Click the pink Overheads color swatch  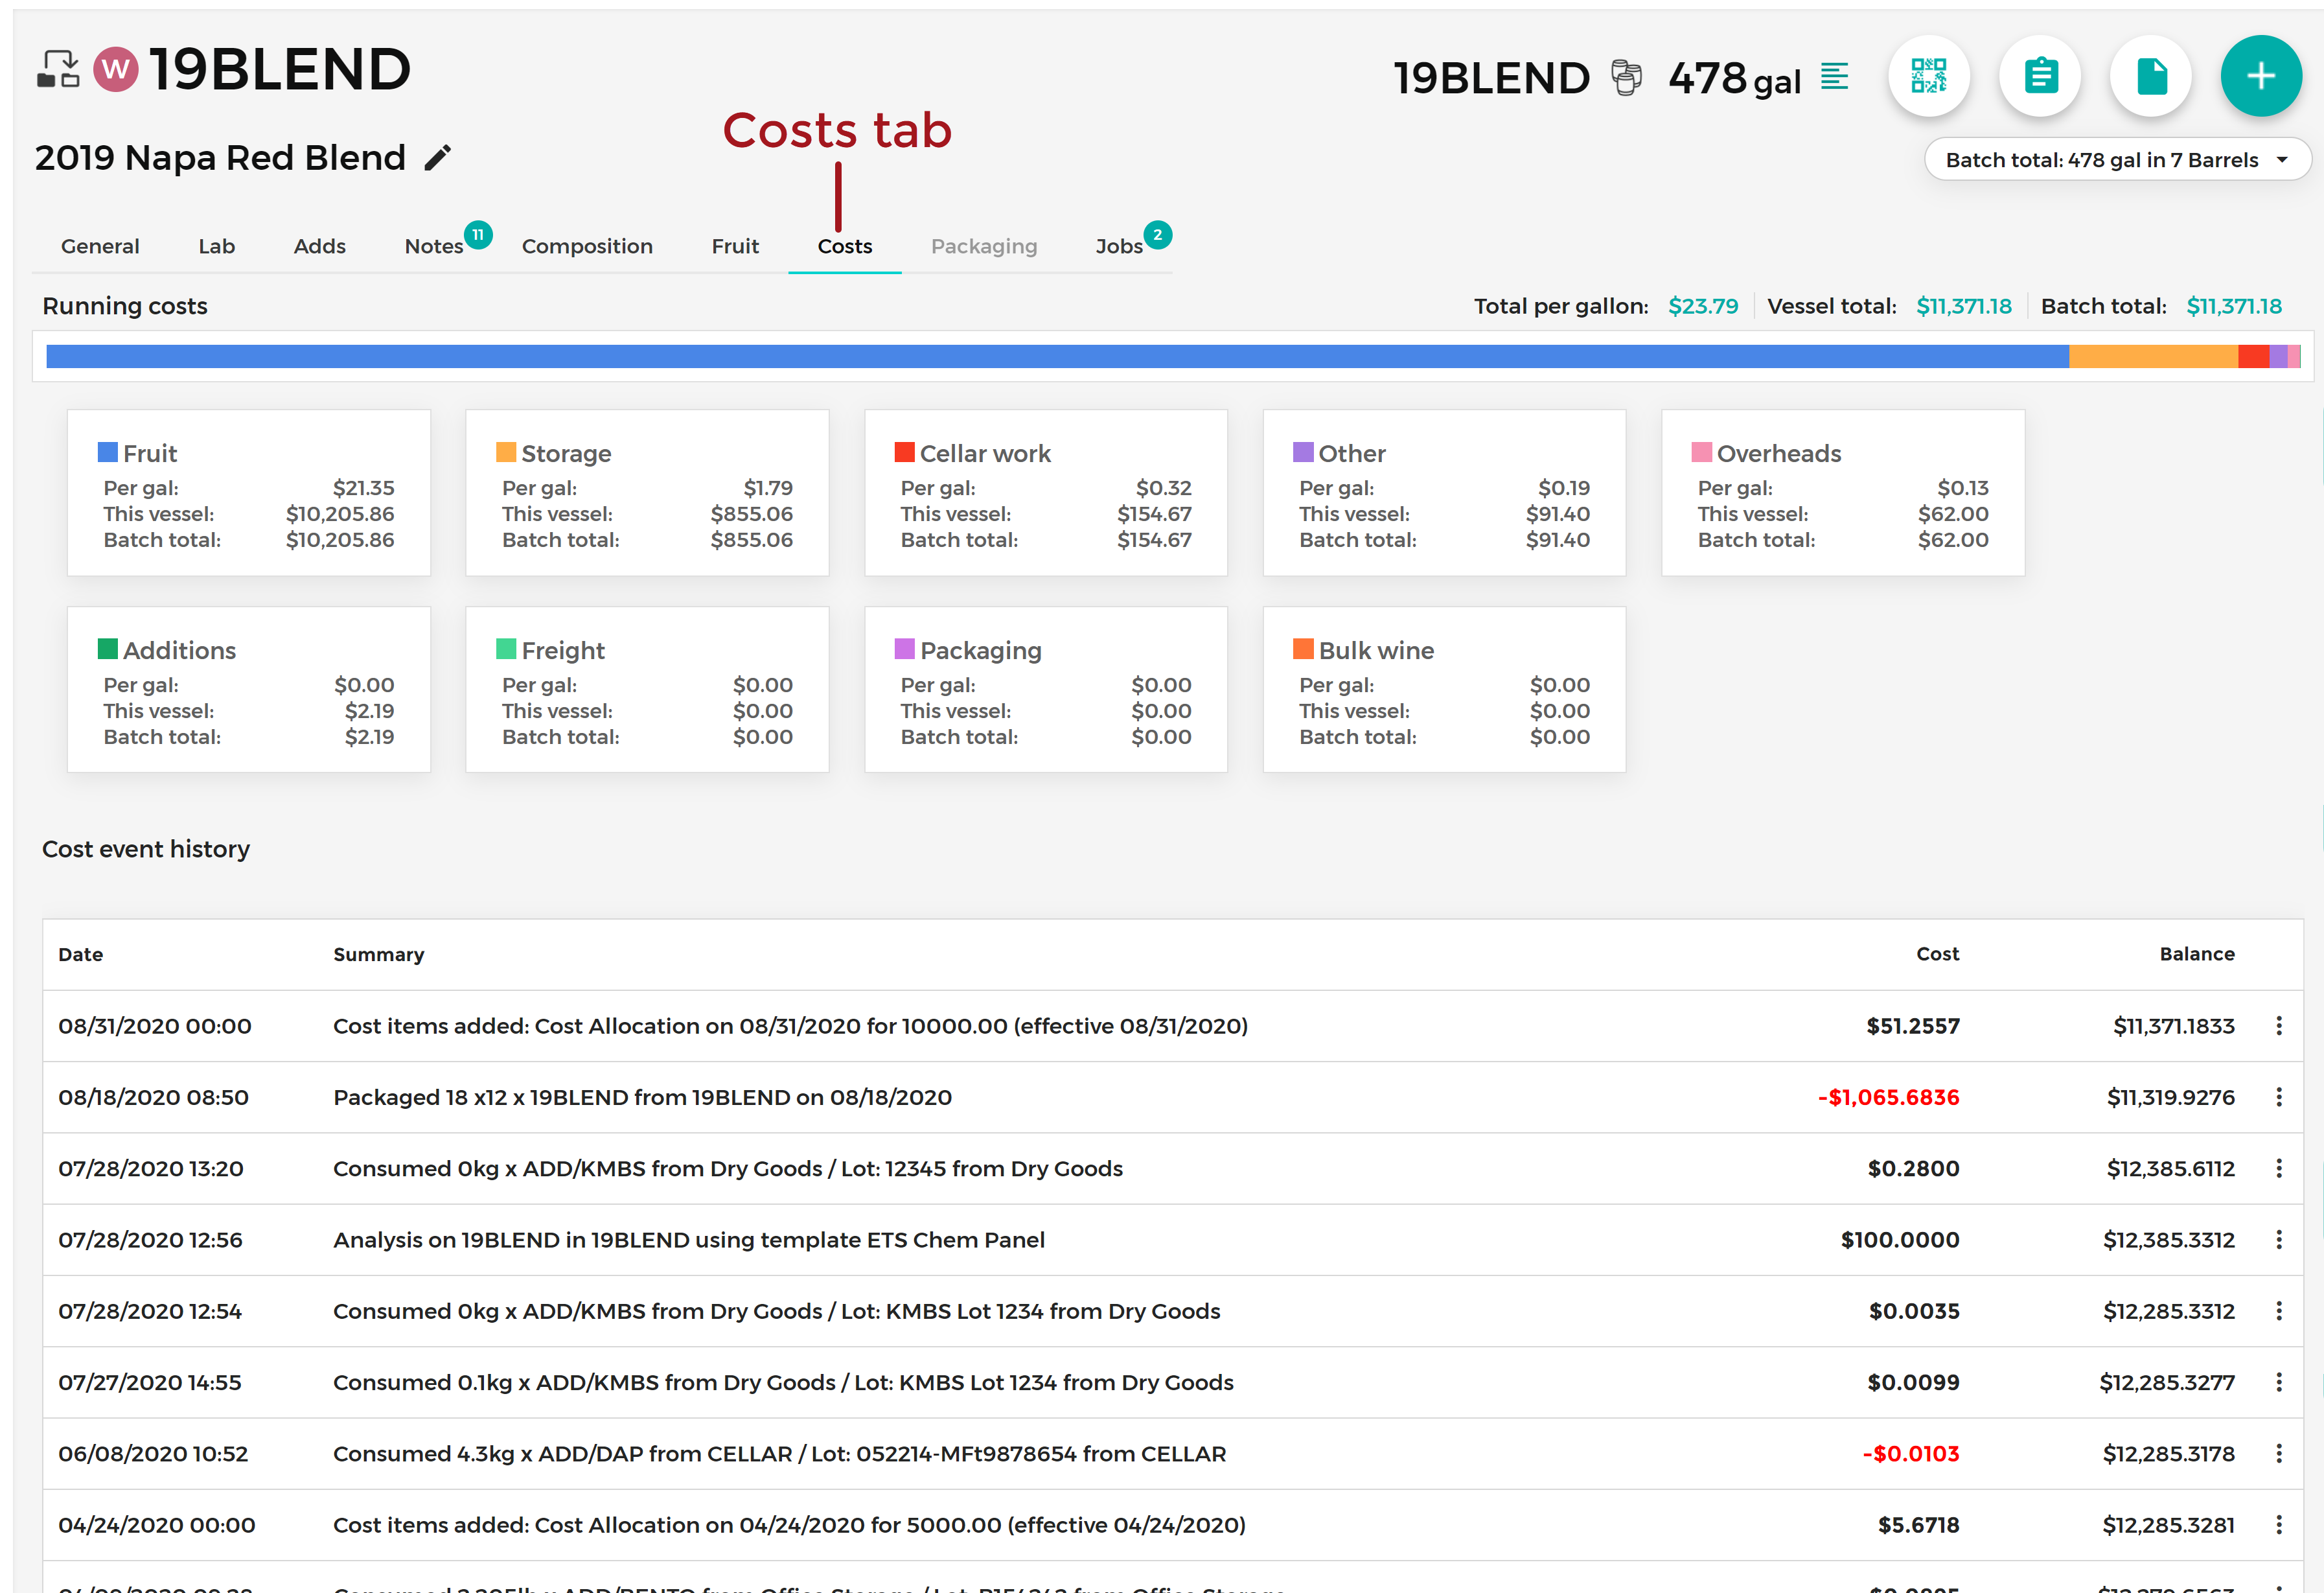click(1702, 452)
